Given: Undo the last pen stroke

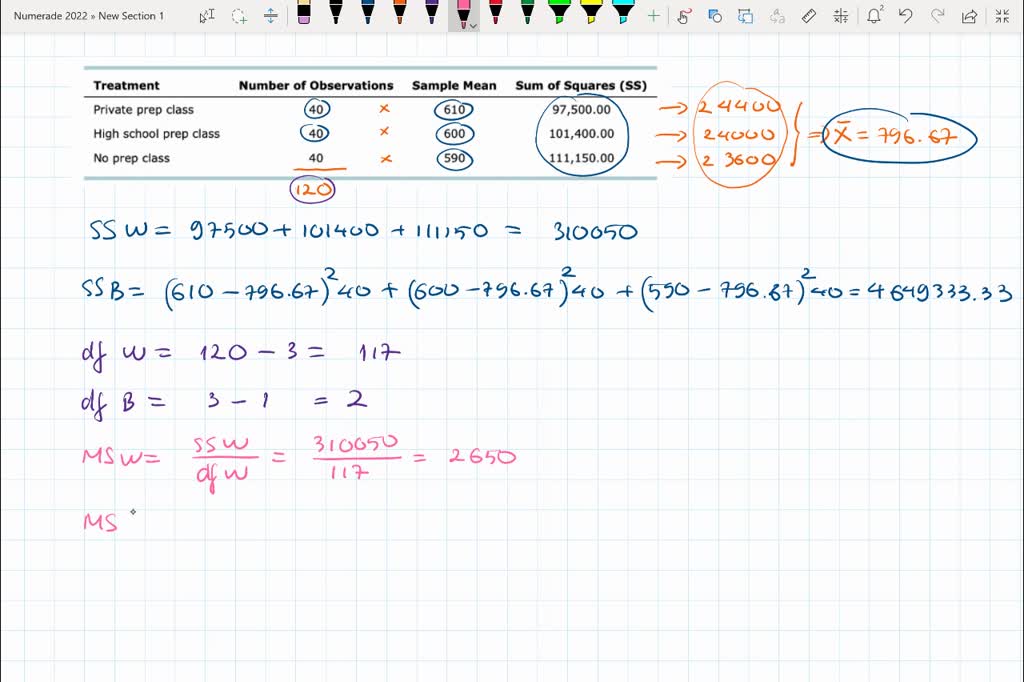Looking at the screenshot, I should (906, 16).
